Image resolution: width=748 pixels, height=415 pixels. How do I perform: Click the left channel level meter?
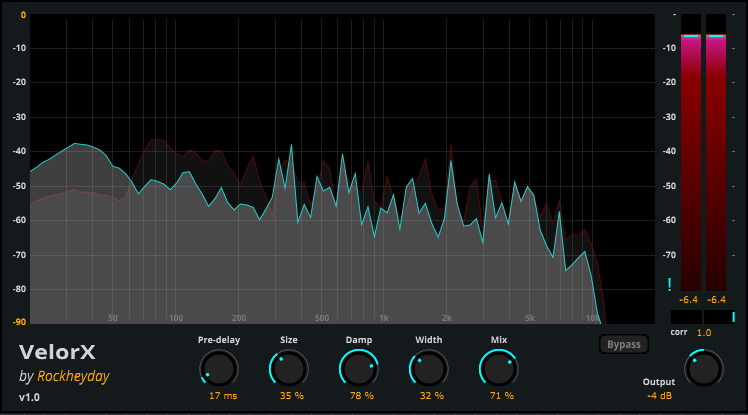point(689,160)
